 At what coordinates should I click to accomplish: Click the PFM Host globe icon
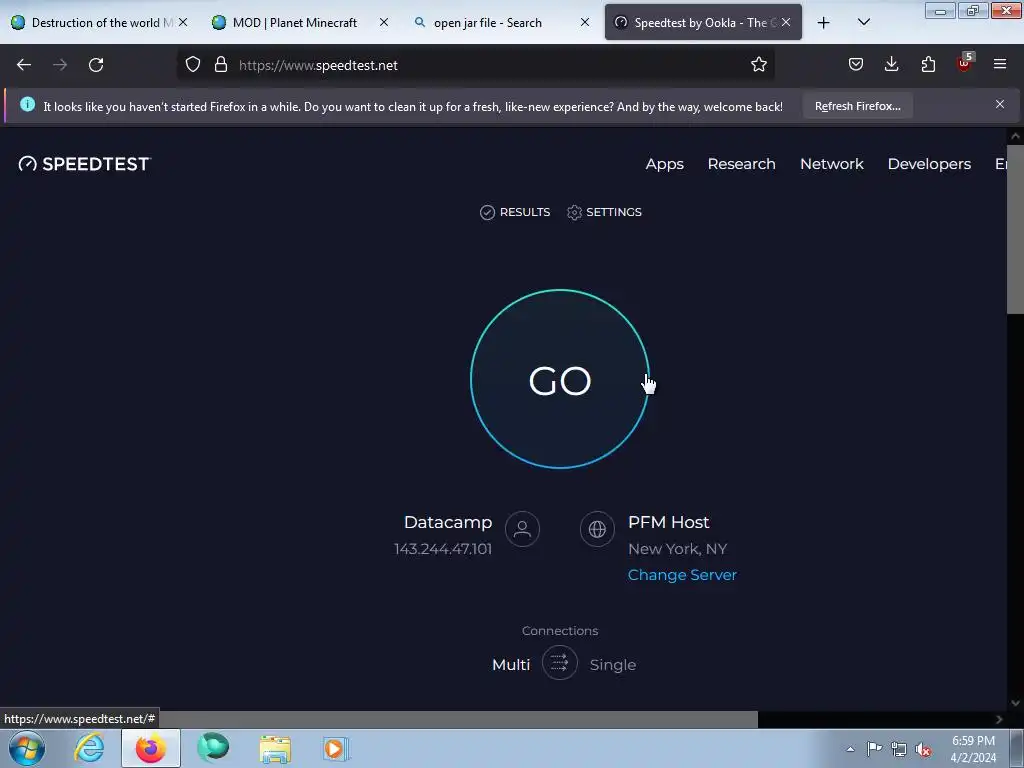[x=597, y=529]
